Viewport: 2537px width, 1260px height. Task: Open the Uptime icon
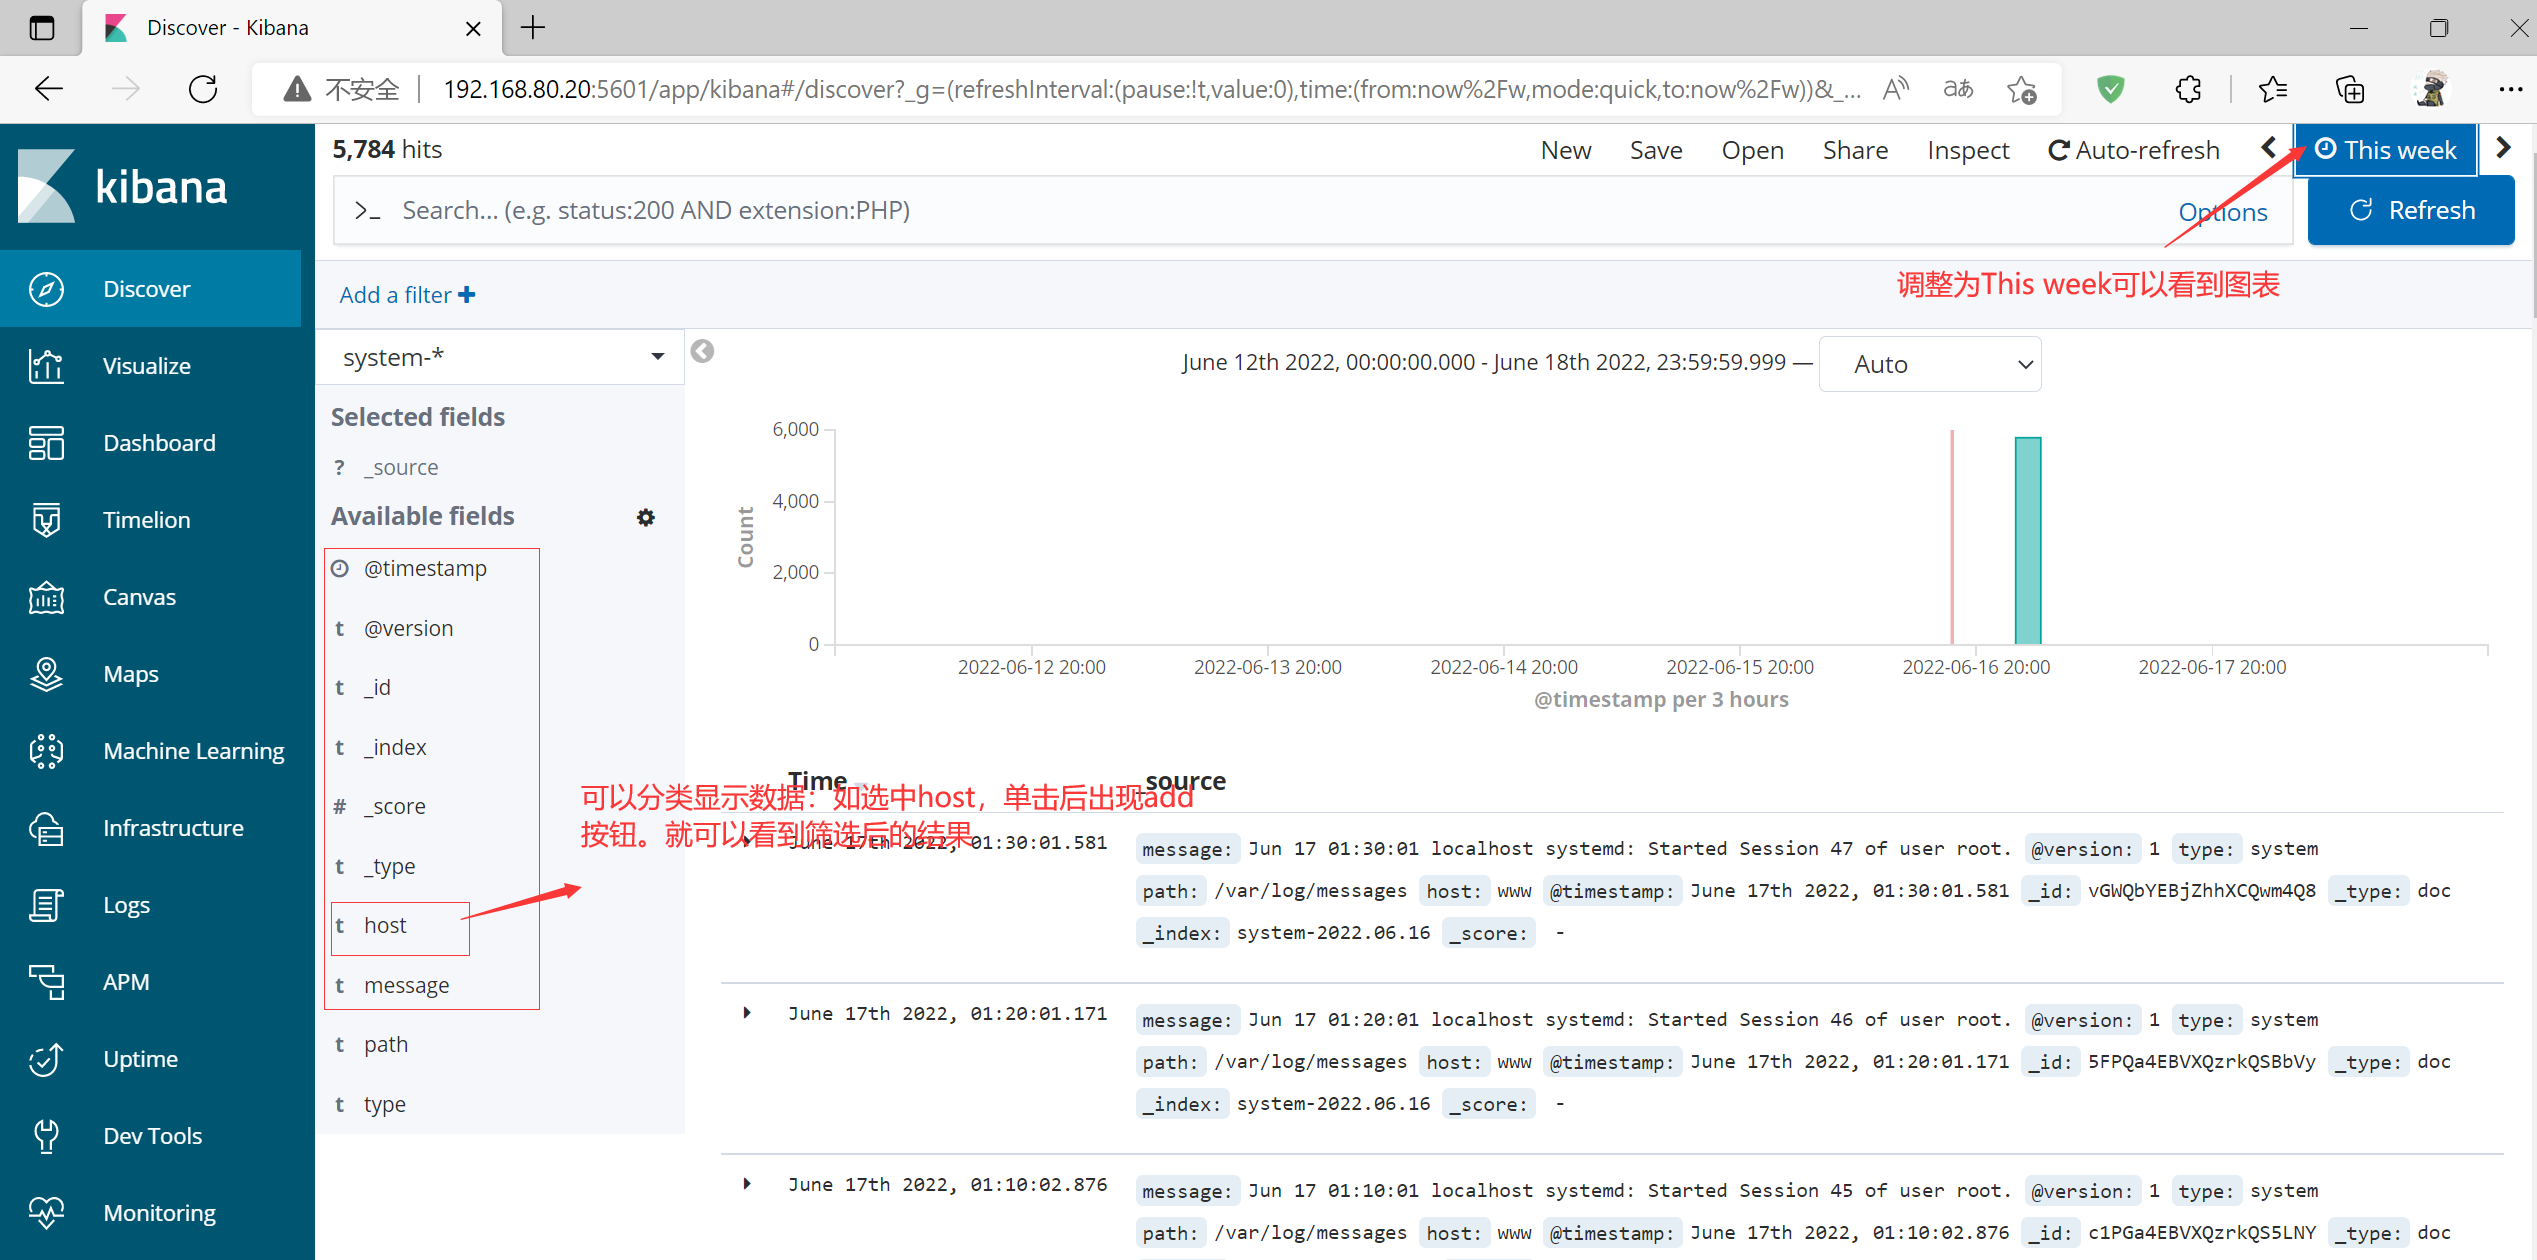[x=46, y=1059]
